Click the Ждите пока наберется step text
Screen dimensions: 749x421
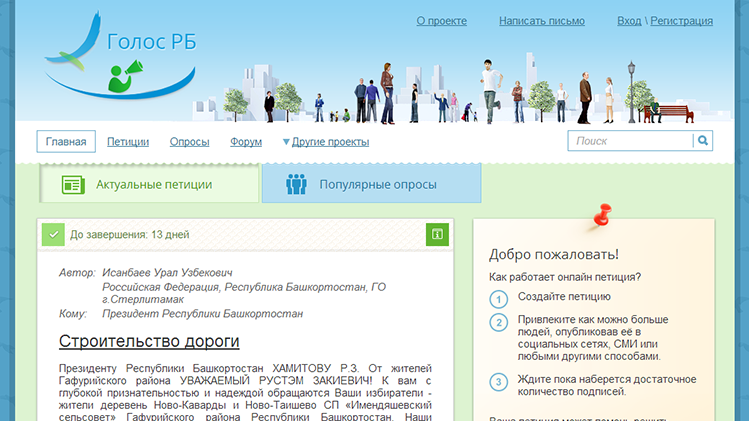[607, 386]
